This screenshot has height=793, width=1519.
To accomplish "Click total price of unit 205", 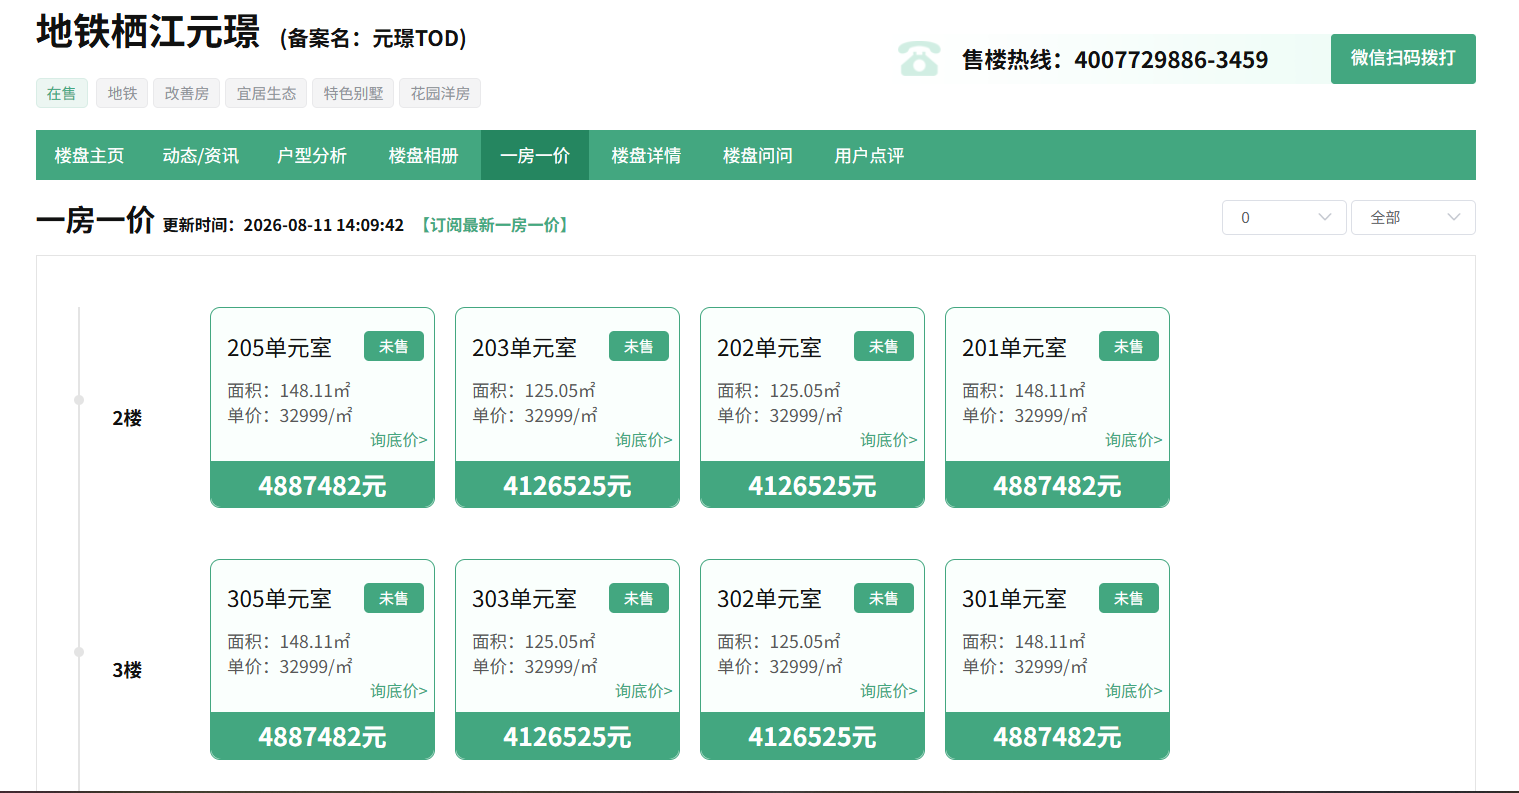I will (322, 486).
